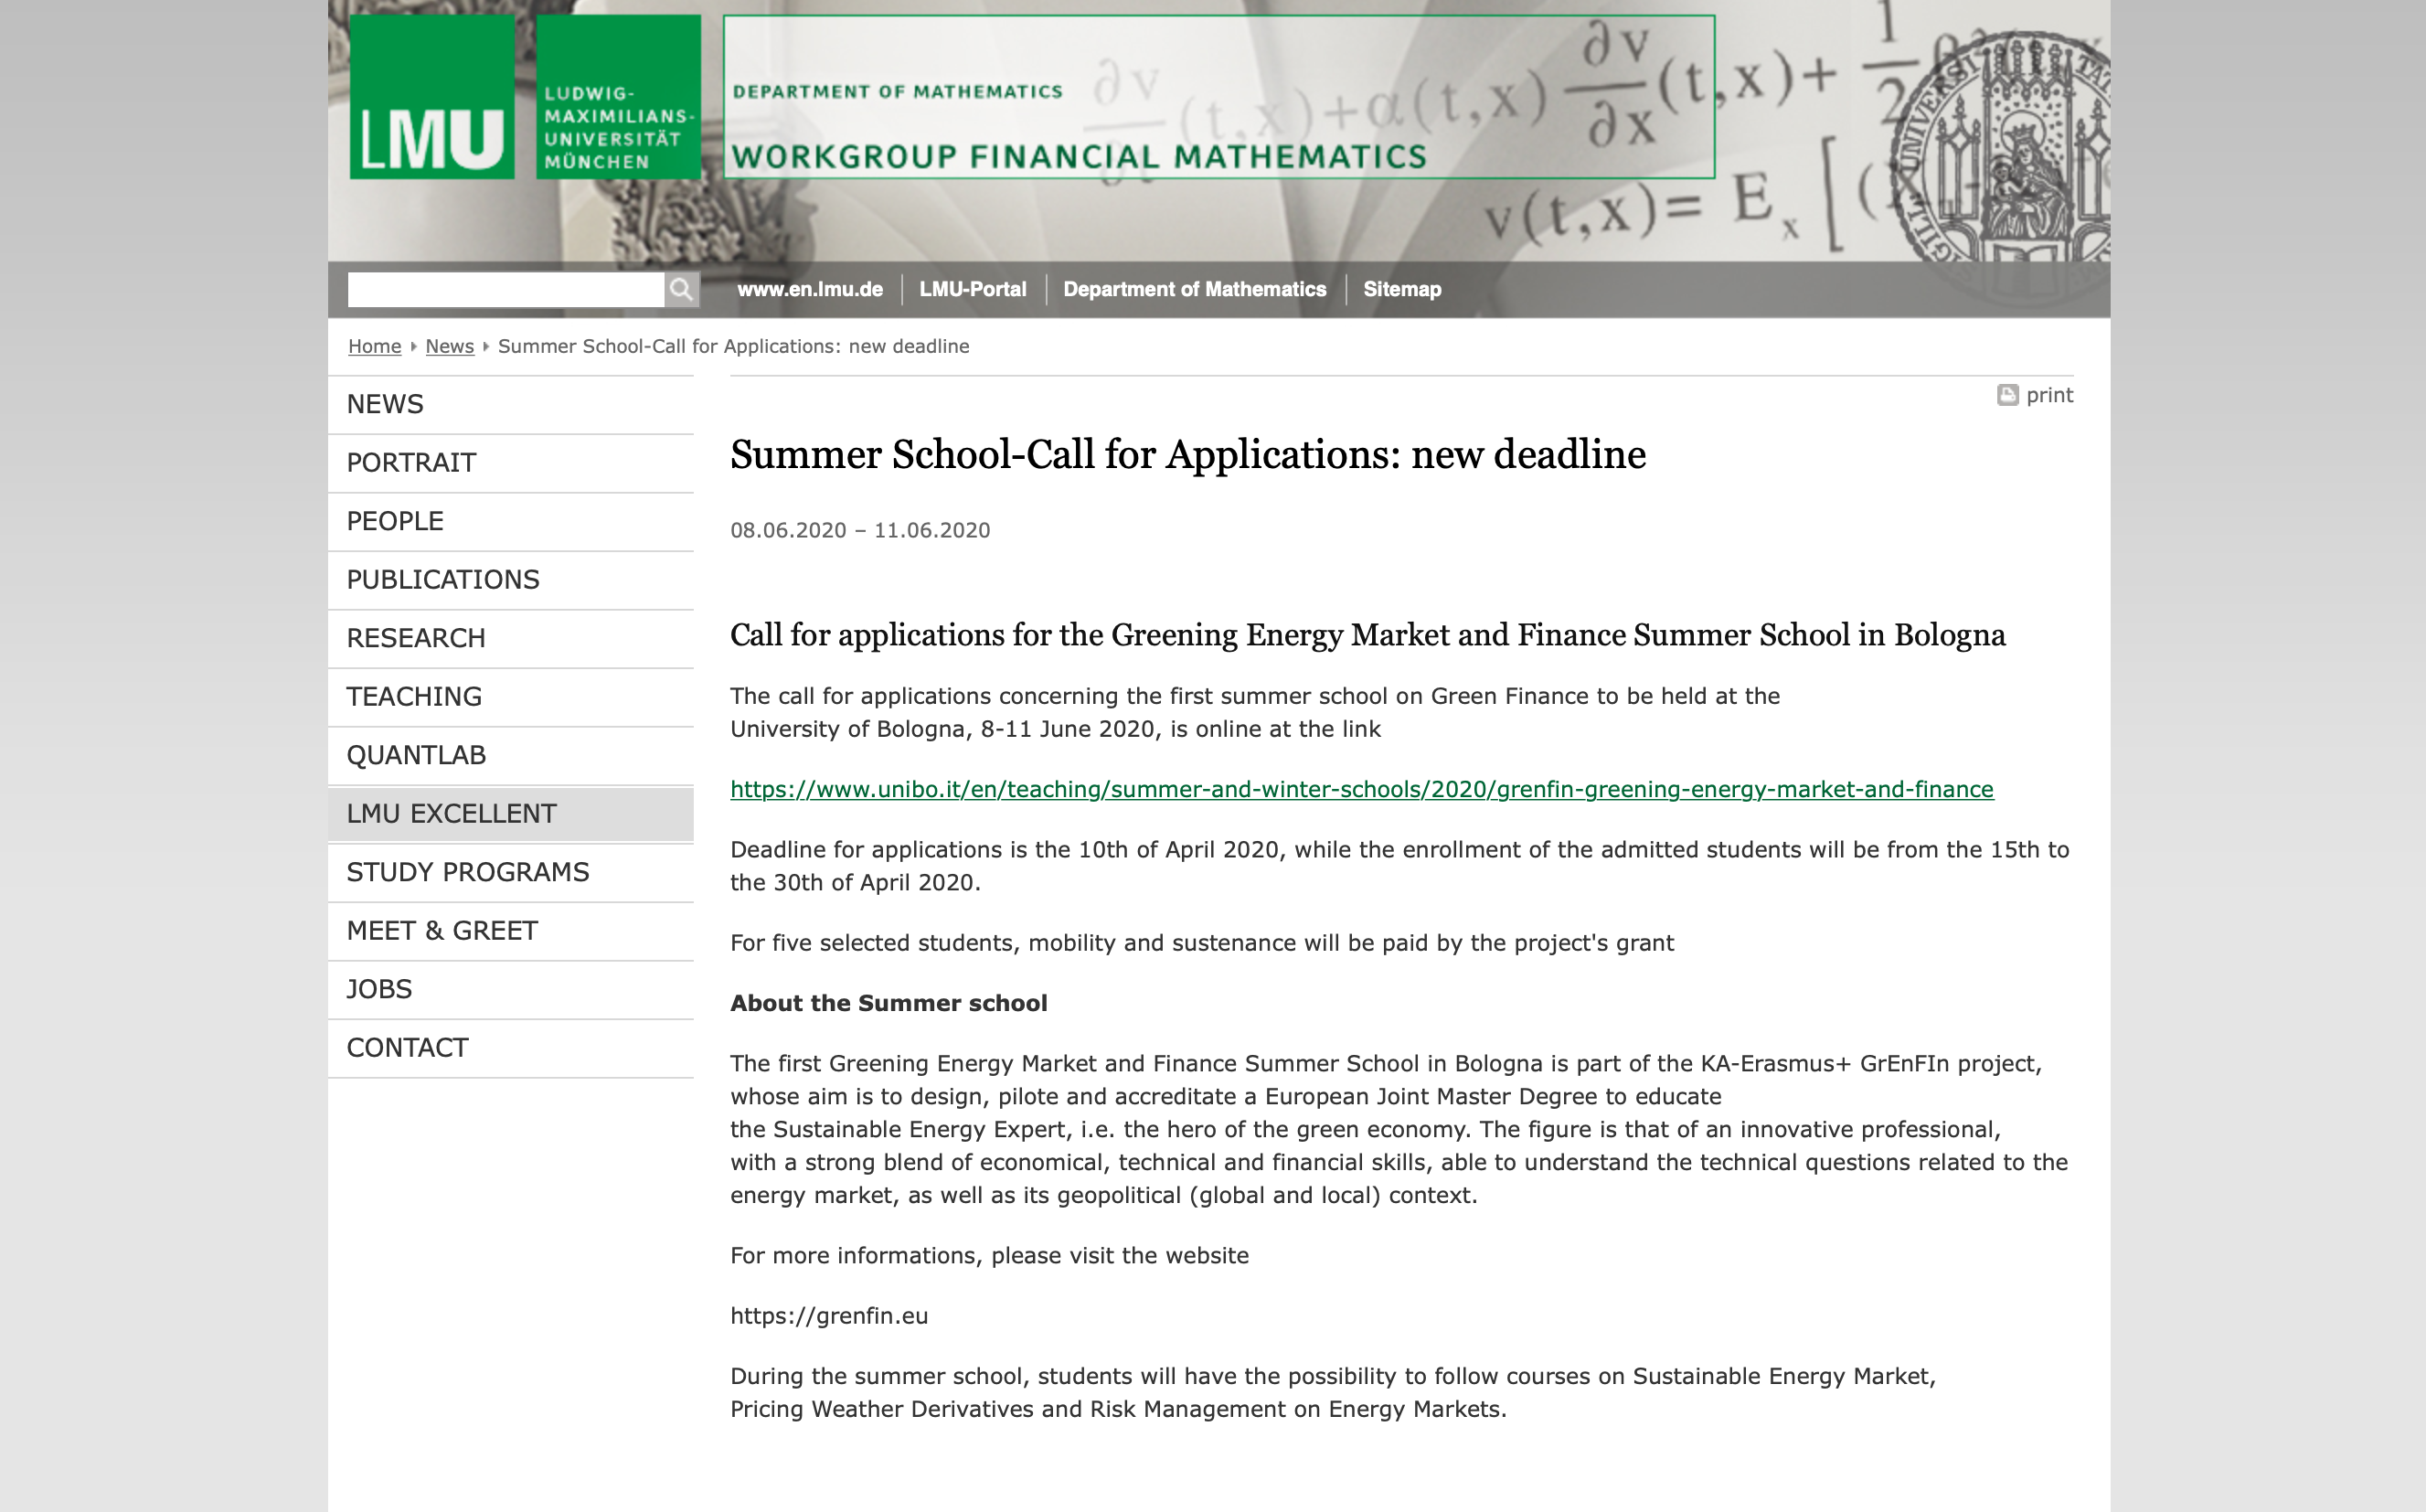Select PUBLICATIONS in the sidebar
The image size is (2426, 1512).
[x=511, y=580]
